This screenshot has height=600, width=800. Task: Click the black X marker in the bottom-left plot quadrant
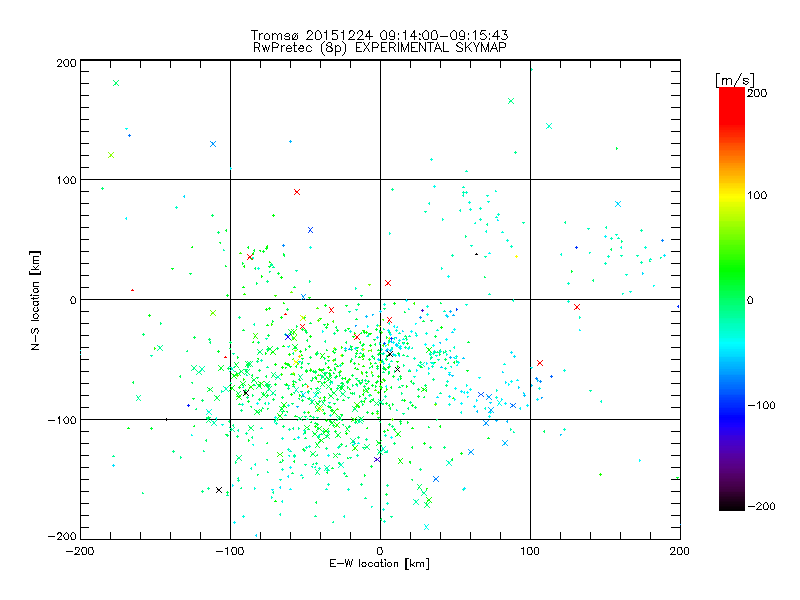point(219,490)
